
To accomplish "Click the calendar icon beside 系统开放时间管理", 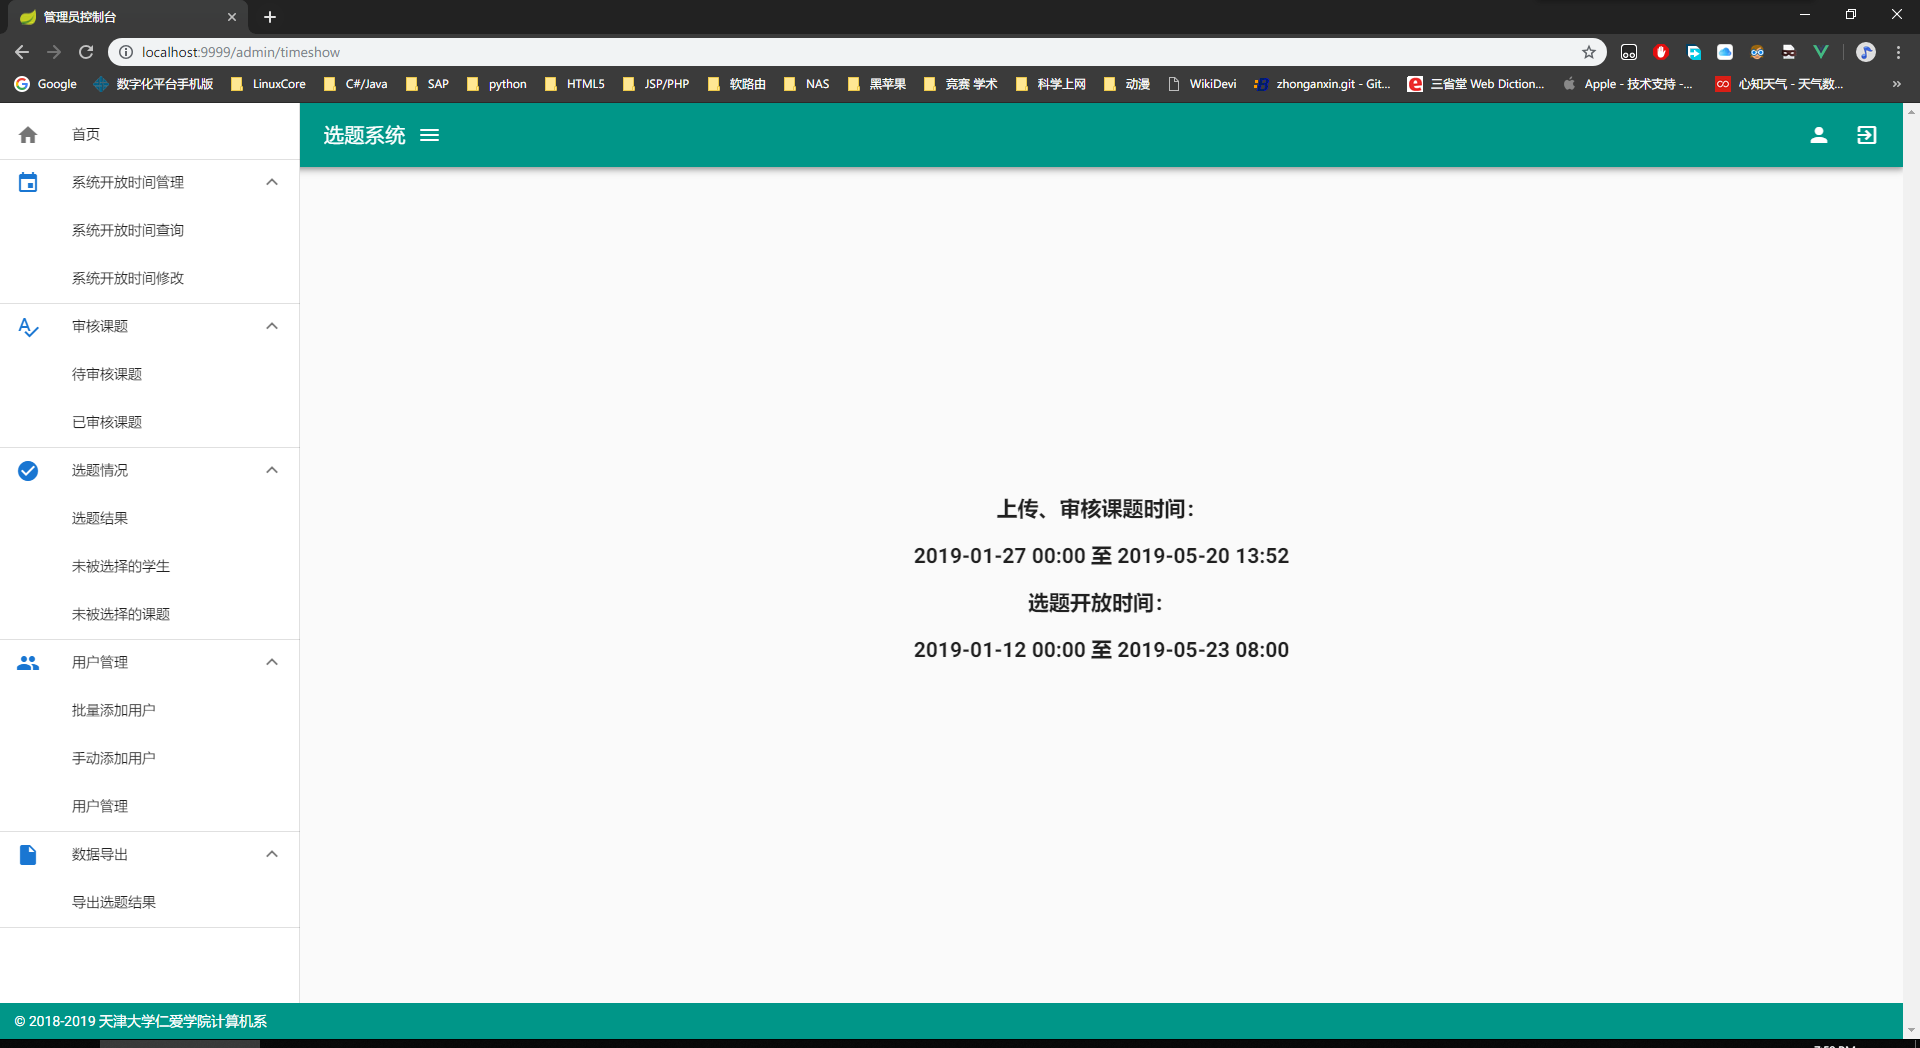I will [28, 182].
